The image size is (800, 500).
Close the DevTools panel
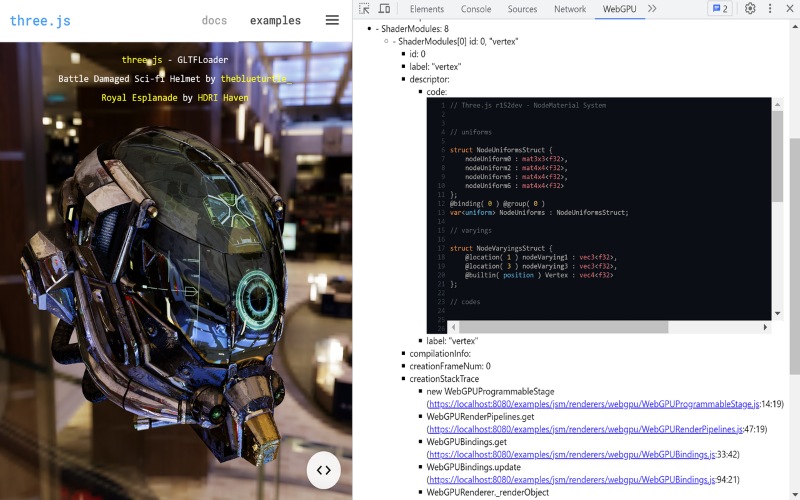[789, 9]
